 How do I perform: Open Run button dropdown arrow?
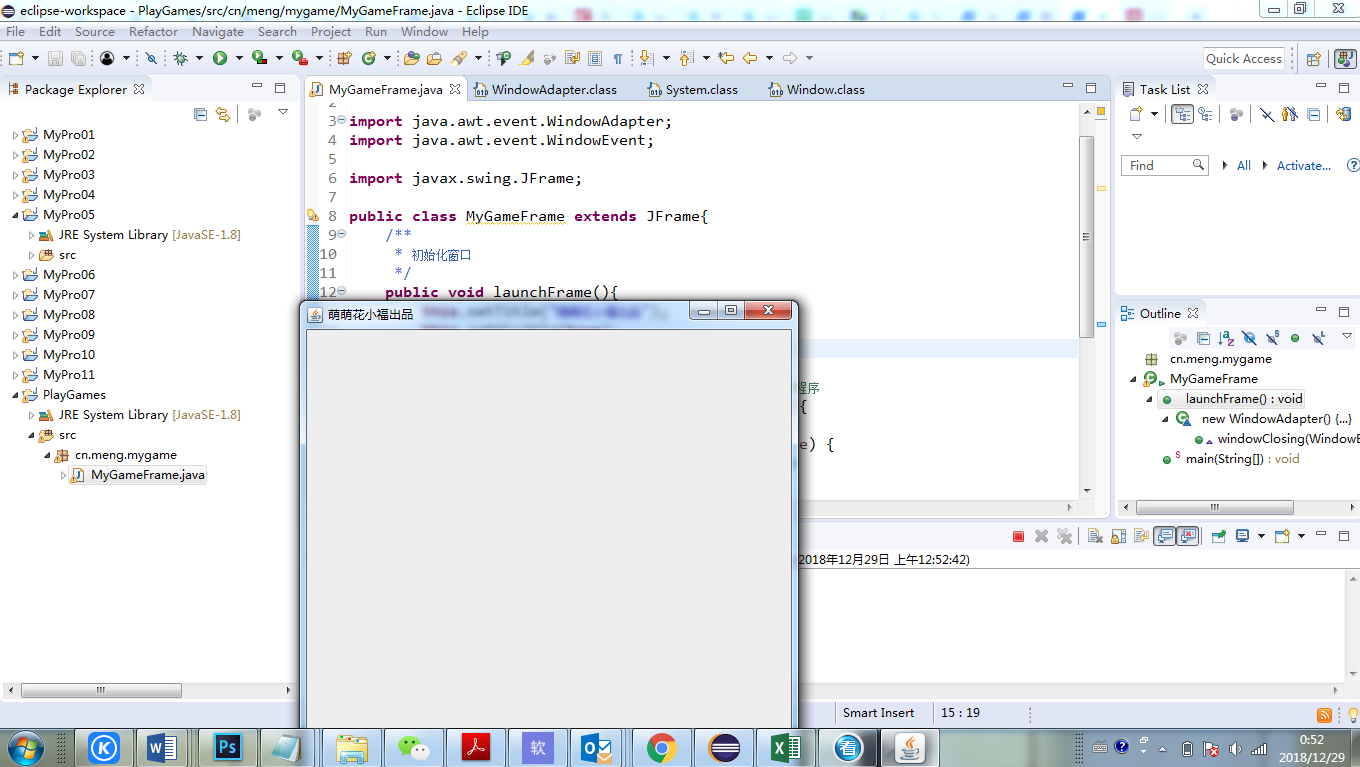[x=239, y=58]
